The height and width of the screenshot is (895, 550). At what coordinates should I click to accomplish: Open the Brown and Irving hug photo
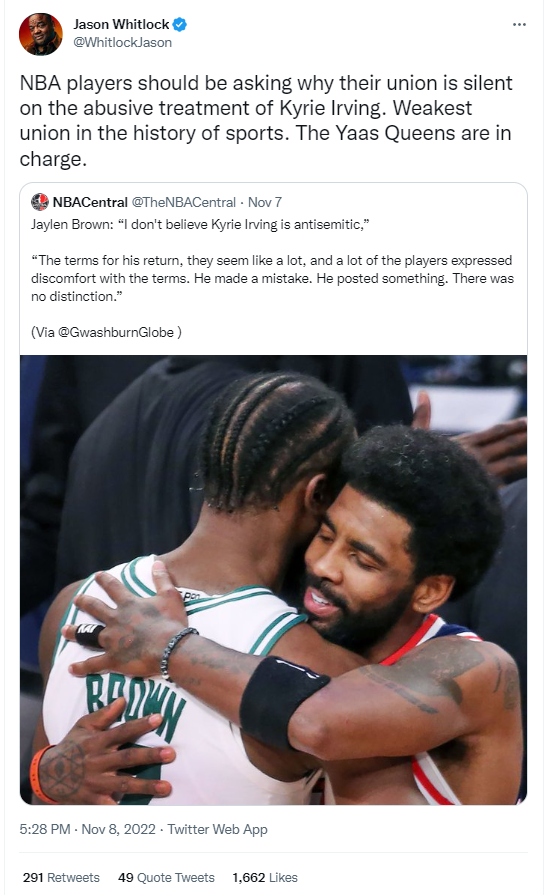tap(273, 580)
